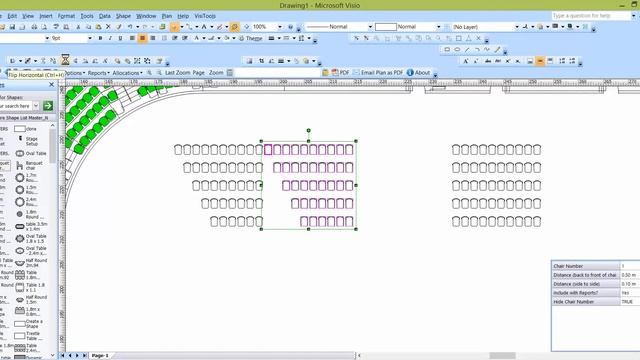Click the Delete X icon in the standard toolbar
Image resolution: width=640 pixels, height=360 pixels.
coord(108,27)
